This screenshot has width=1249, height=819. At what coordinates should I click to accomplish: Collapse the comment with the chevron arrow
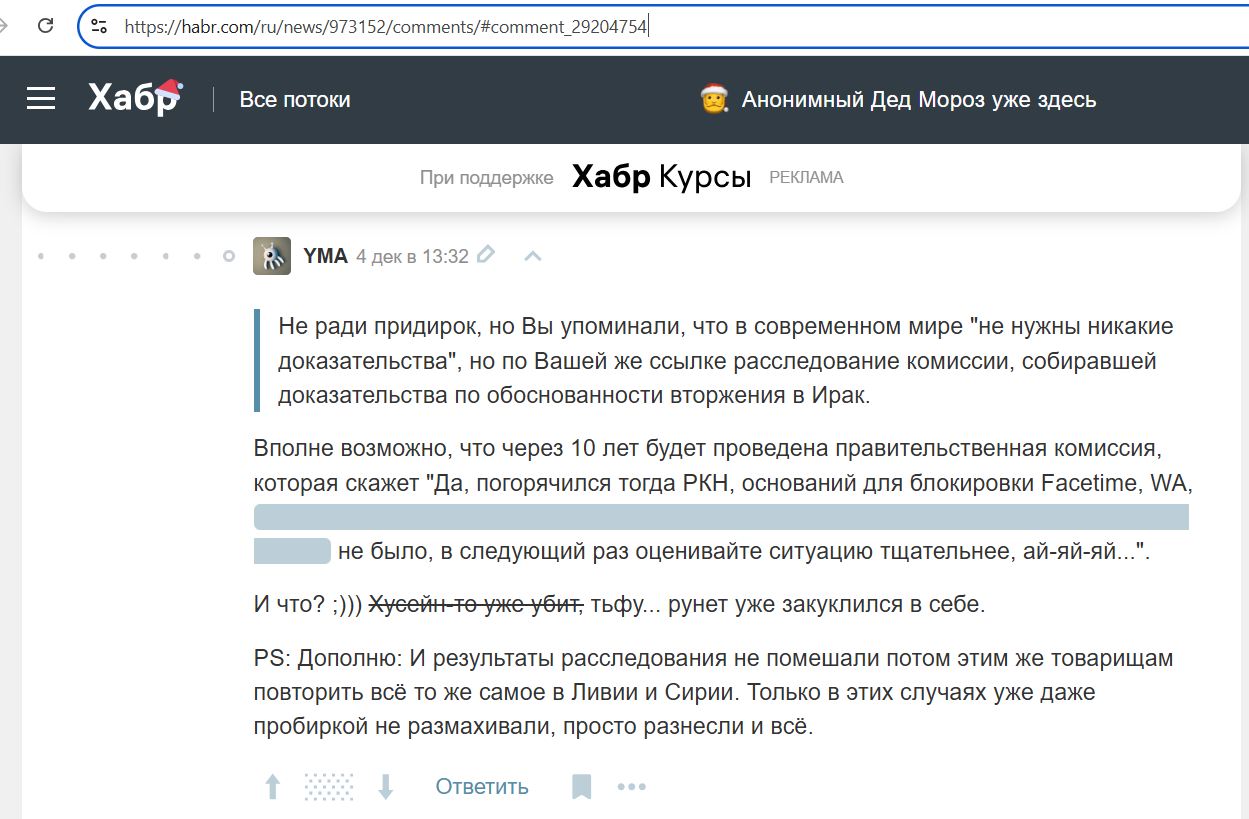531,256
